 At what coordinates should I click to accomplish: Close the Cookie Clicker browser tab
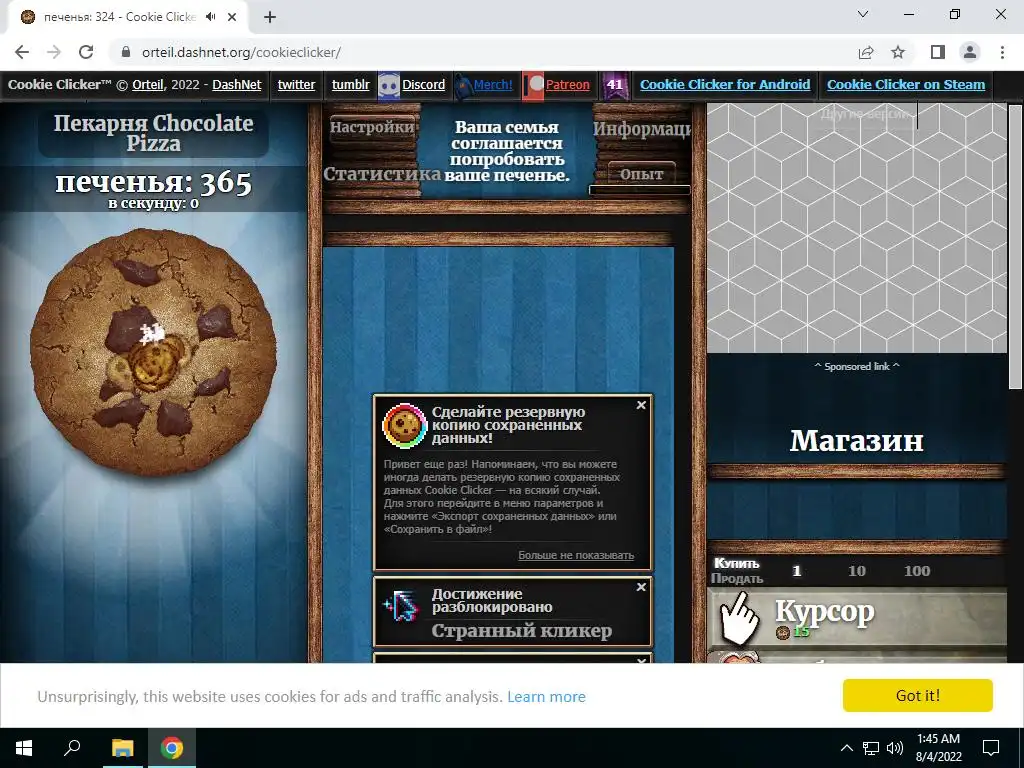click(232, 18)
